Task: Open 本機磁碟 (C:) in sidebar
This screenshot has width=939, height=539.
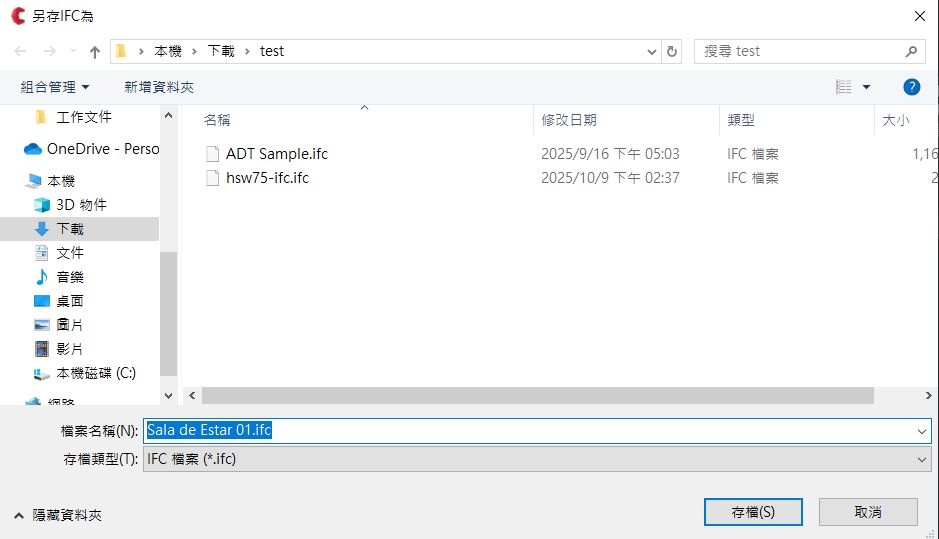Action: click(x=96, y=373)
